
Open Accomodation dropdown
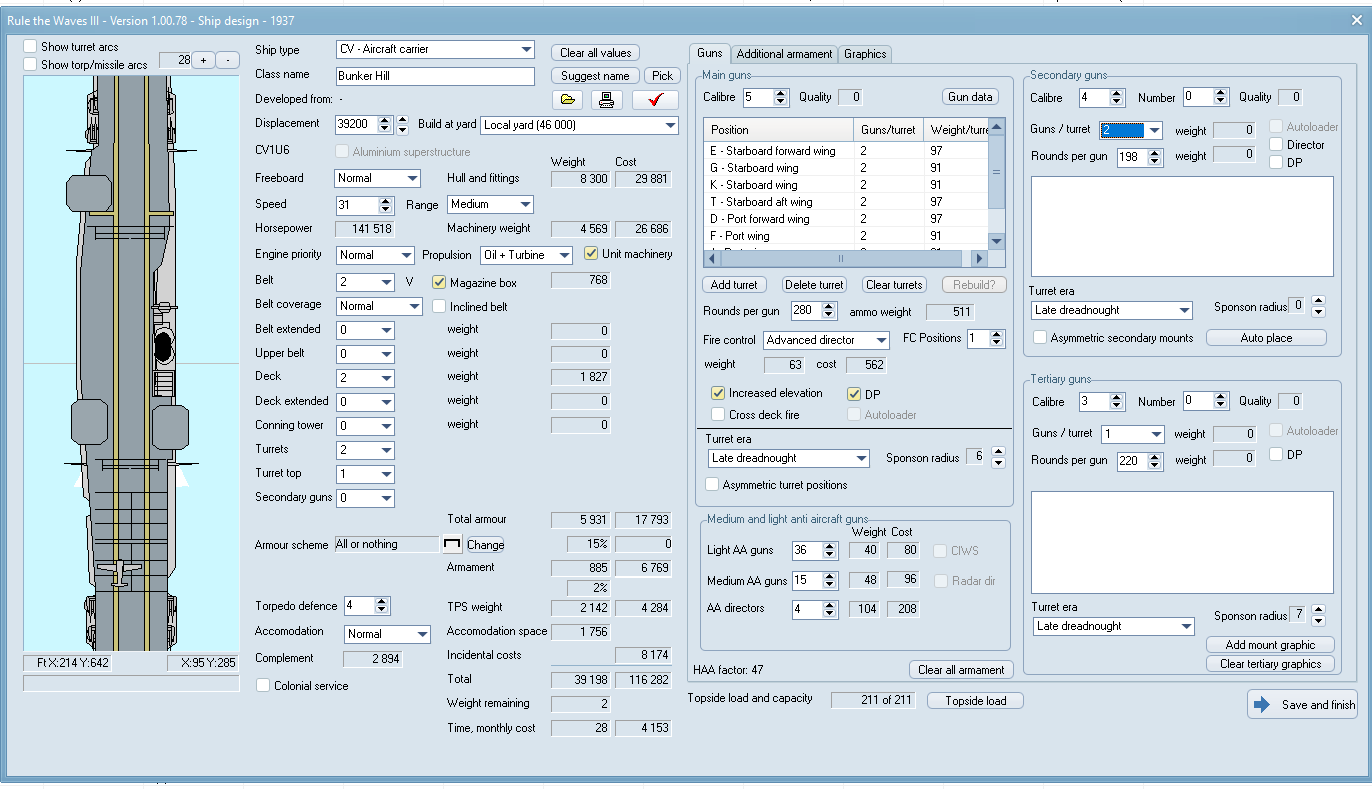coord(422,634)
